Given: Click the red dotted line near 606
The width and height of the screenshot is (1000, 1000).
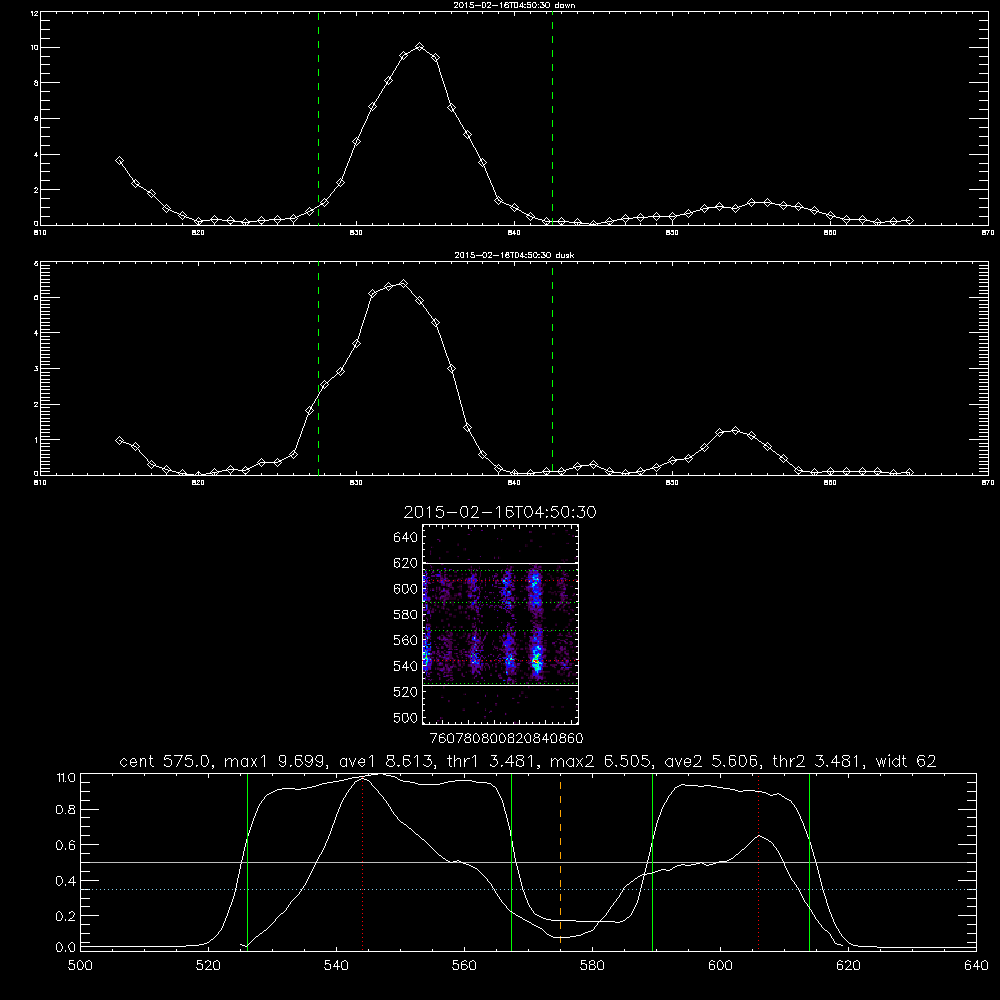Looking at the screenshot, I should coord(758,862).
